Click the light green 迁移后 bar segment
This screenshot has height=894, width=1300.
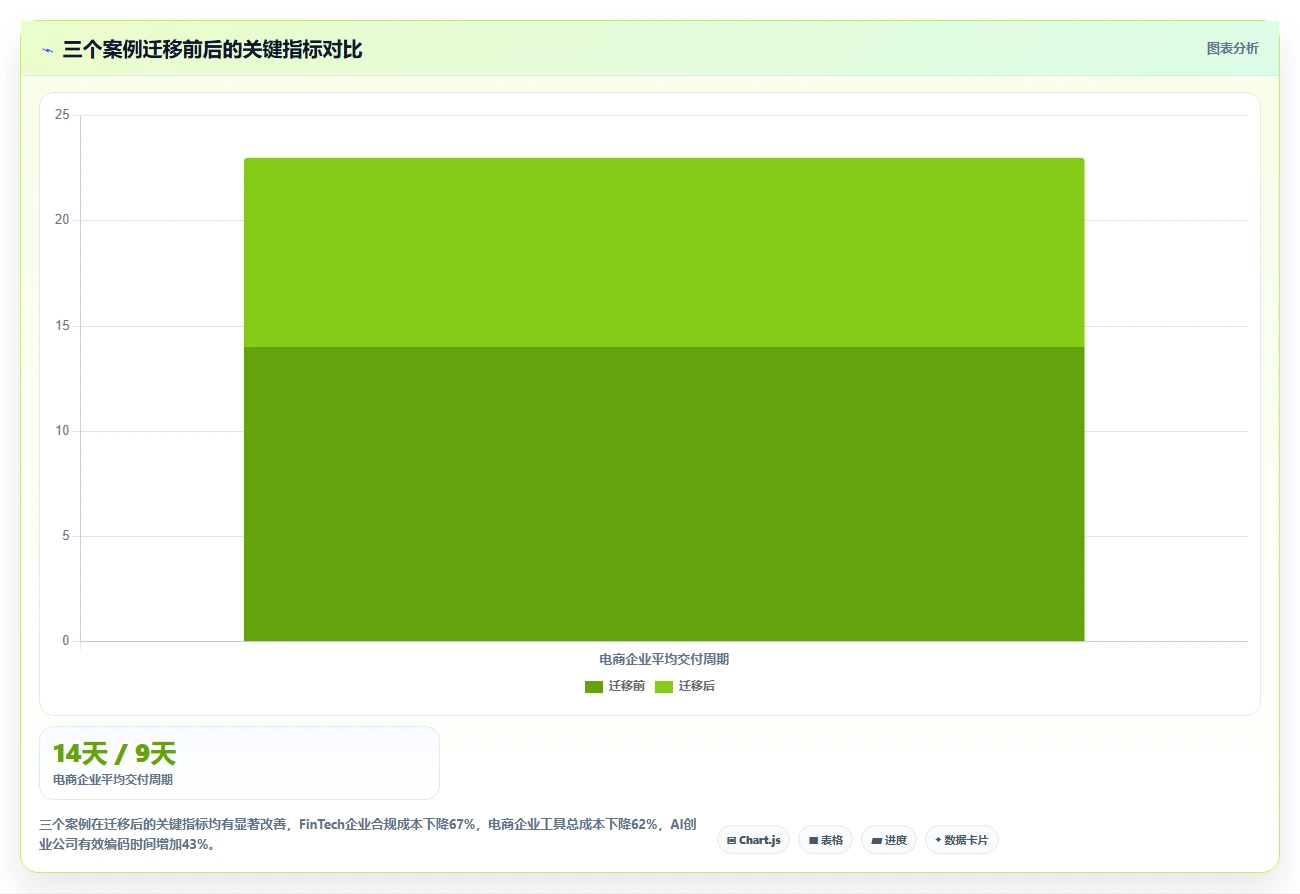click(x=664, y=252)
